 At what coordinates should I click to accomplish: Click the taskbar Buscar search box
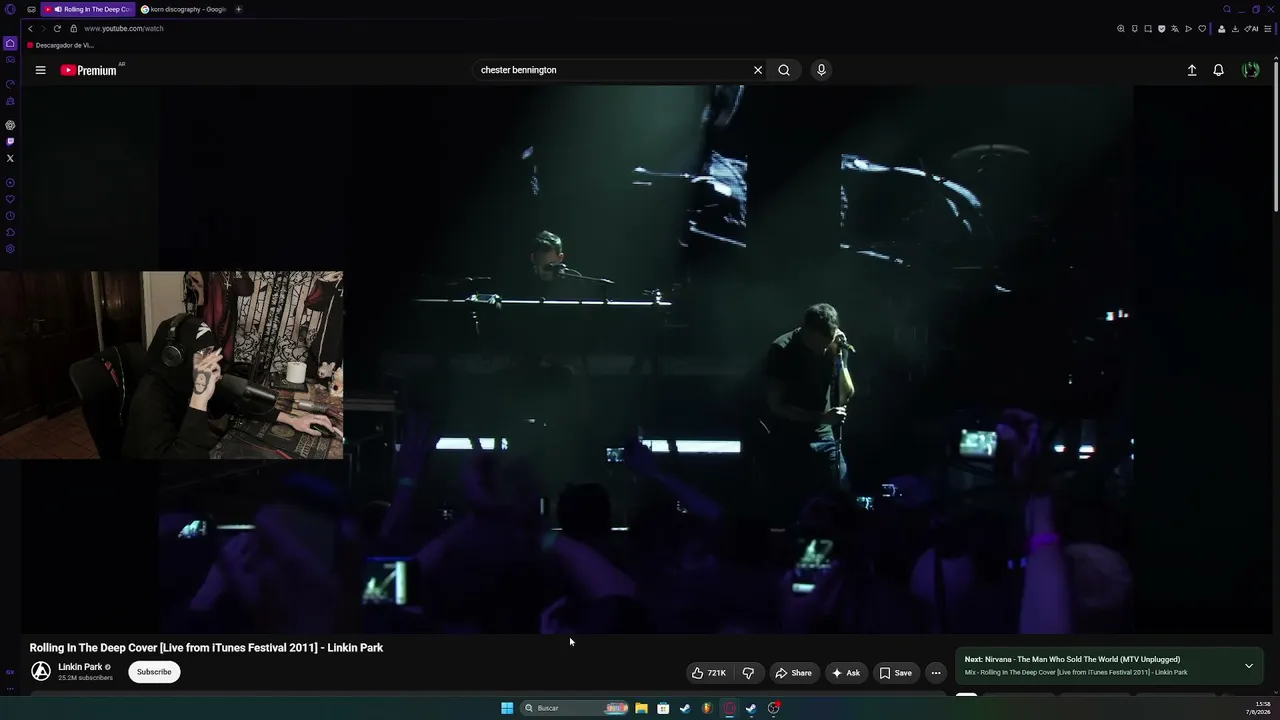click(575, 708)
